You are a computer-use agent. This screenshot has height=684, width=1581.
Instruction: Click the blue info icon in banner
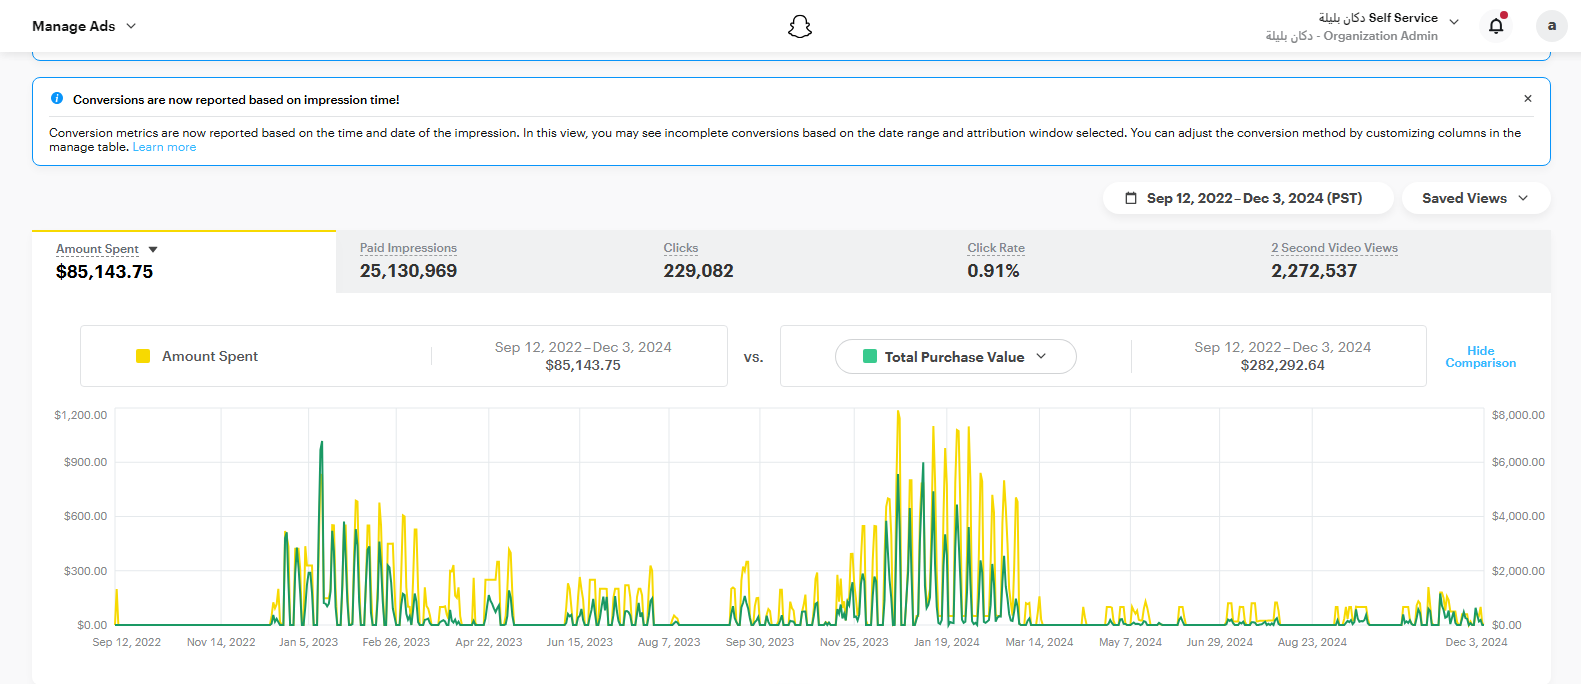point(57,99)
